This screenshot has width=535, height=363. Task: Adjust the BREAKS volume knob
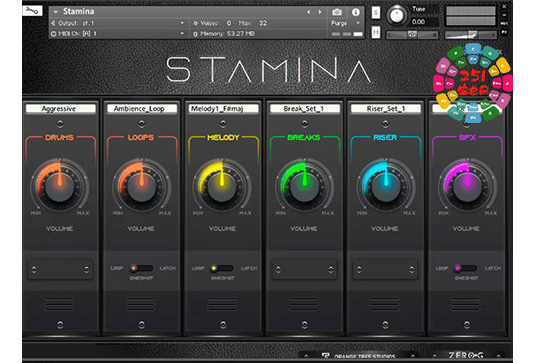(304, 186)
